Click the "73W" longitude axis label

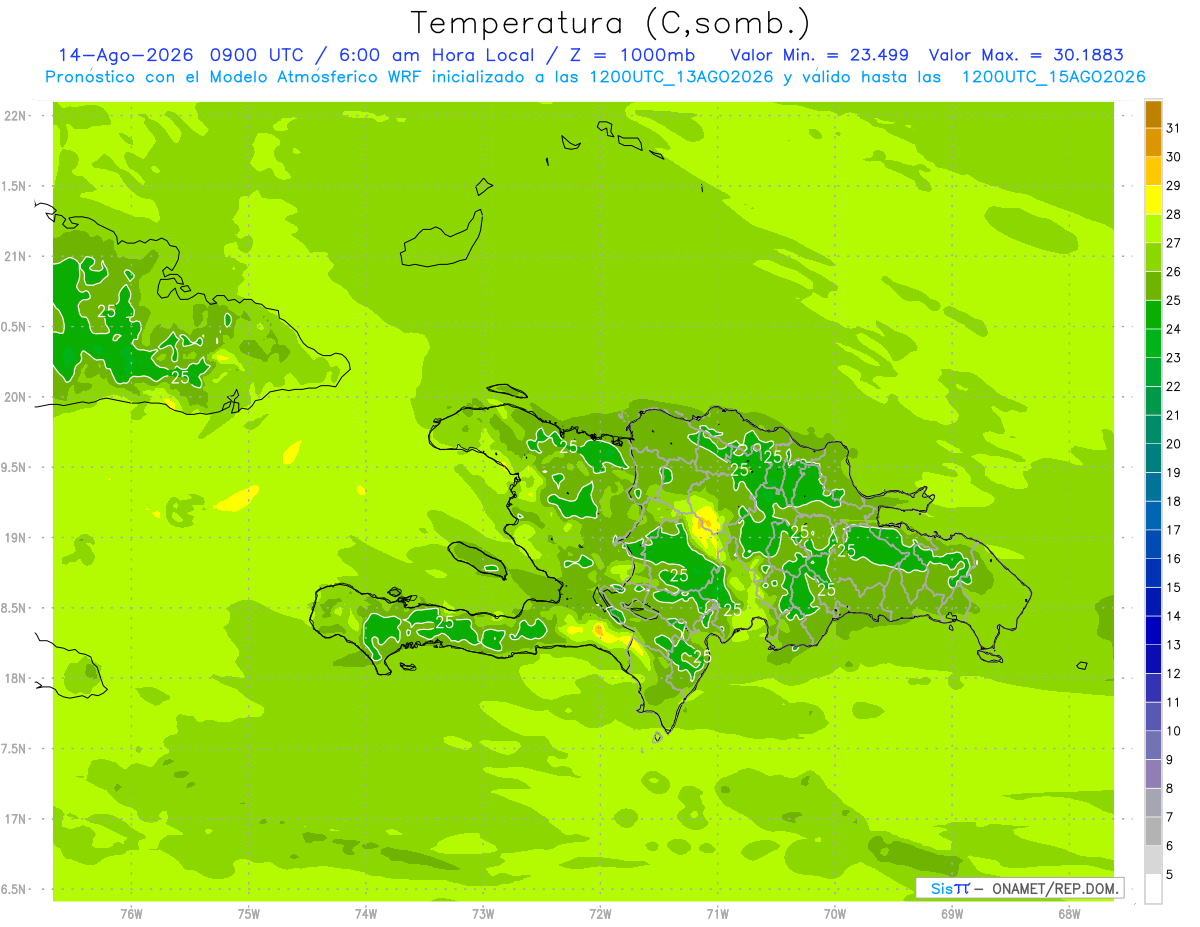coord(483,914)
